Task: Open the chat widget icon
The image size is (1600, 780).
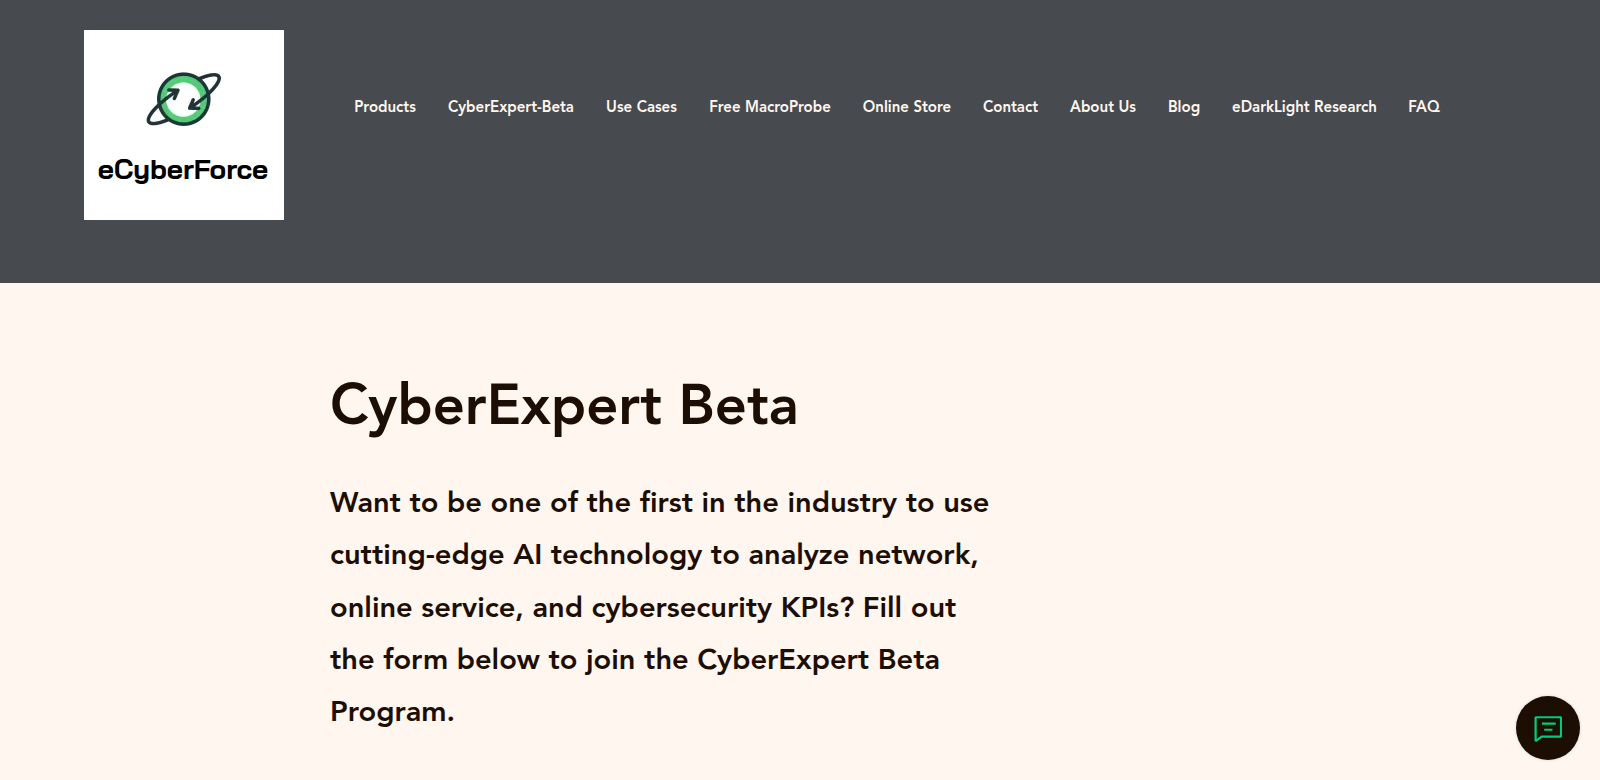Action: click(1547, 728)
